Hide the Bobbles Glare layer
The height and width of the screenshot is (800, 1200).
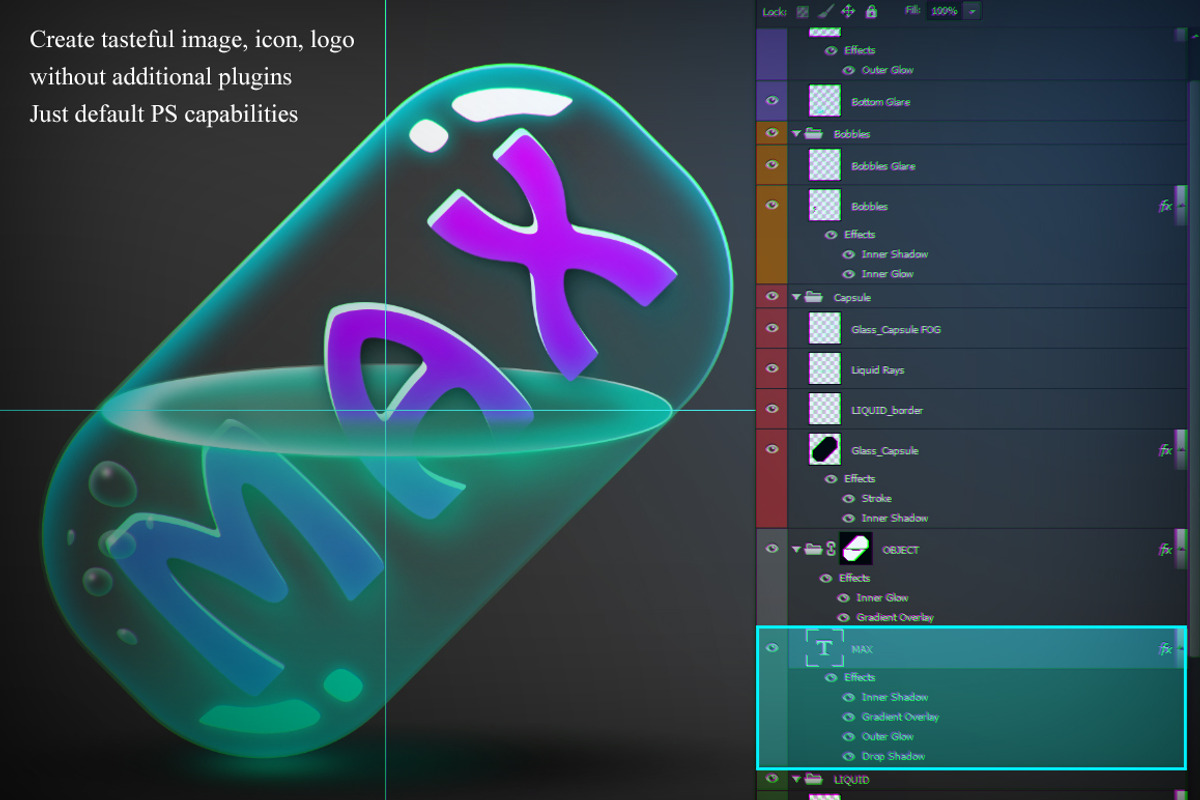pos(771,165)
